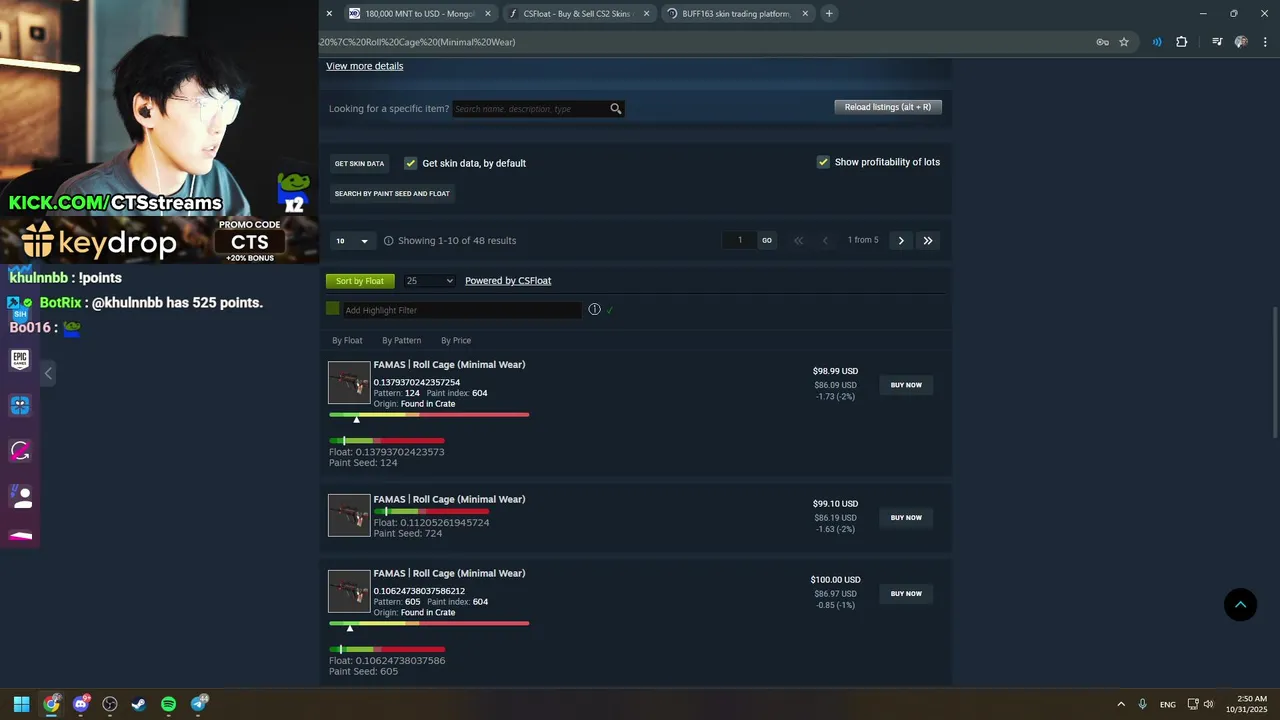Click the page number input field
Screen dimensions: 1280x720
(740, 241)
